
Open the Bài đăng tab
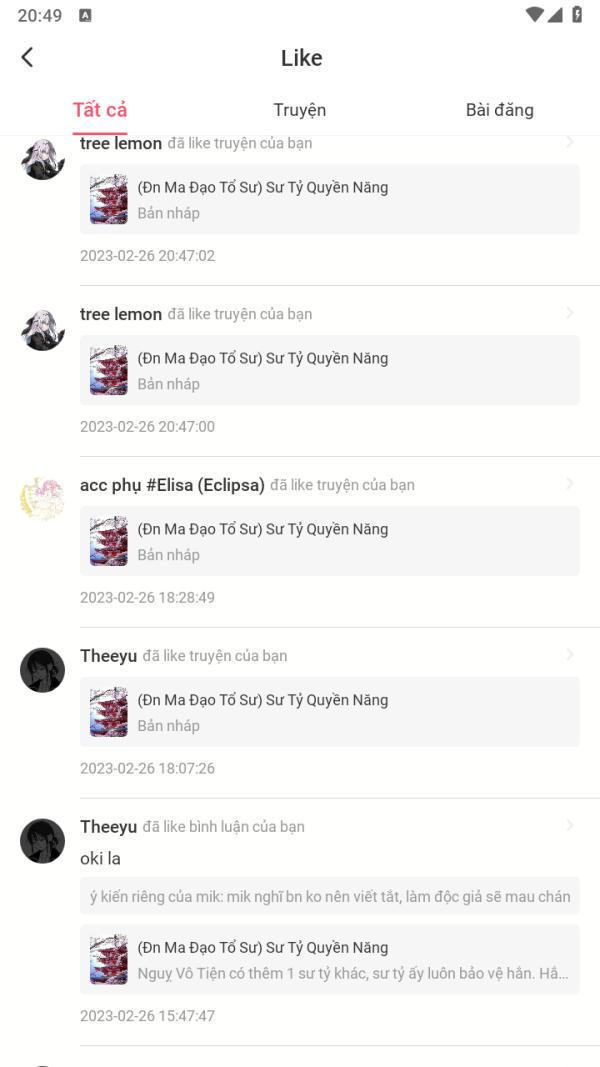[x=499, y=110]
